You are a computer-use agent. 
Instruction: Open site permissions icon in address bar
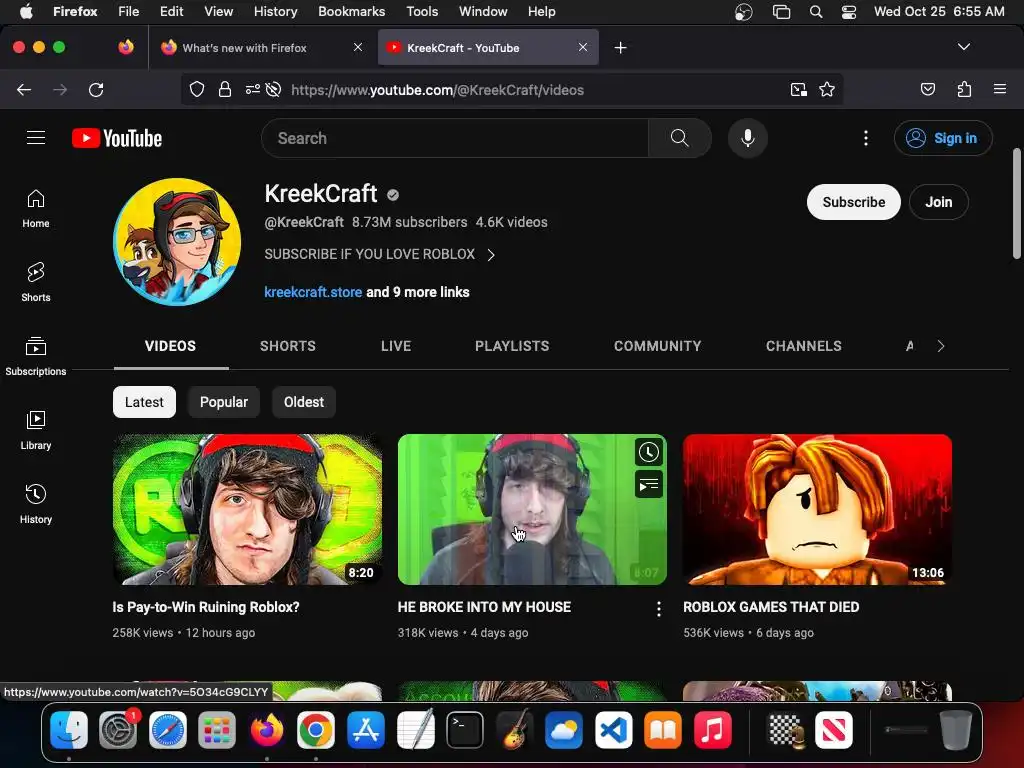(x=253, y=89)
